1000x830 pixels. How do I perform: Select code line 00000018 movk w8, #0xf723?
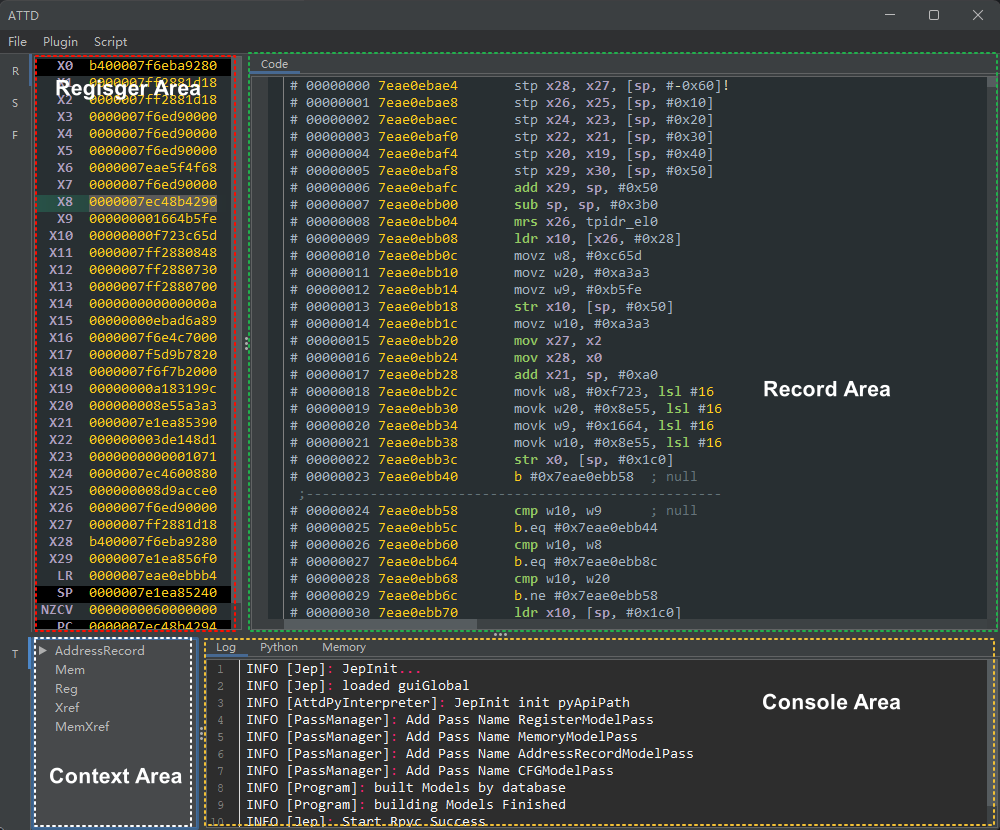503,392
